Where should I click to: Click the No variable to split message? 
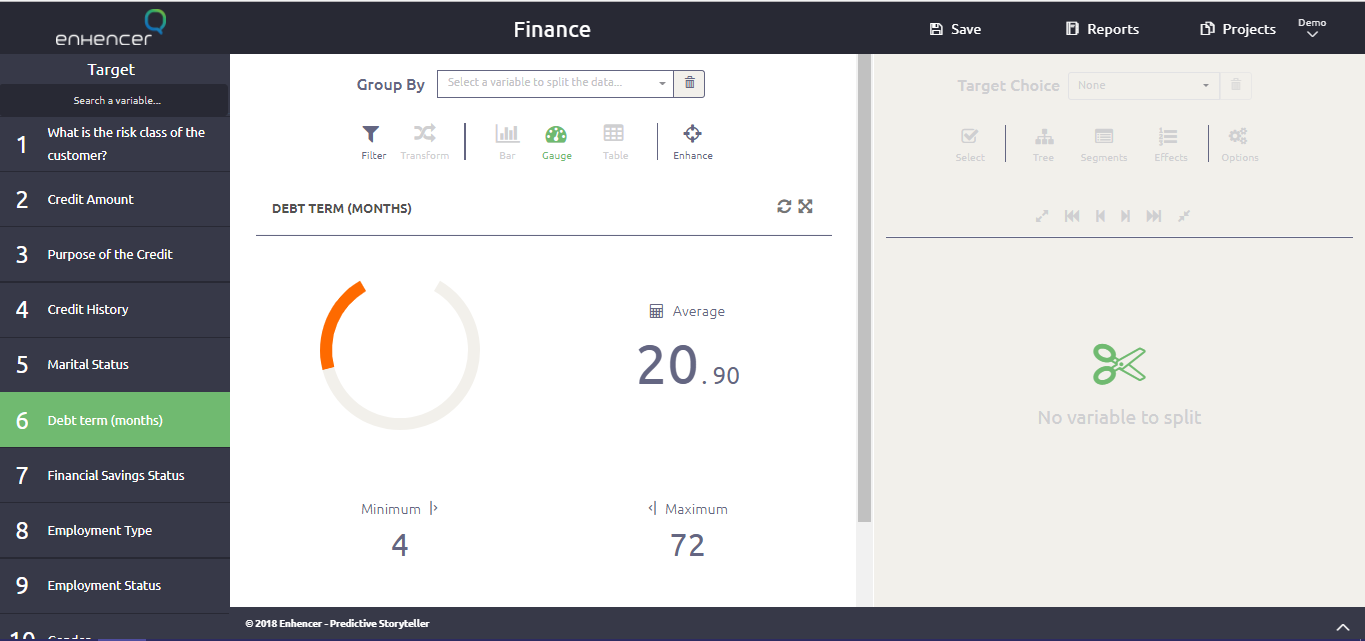tap(1119, 418)
